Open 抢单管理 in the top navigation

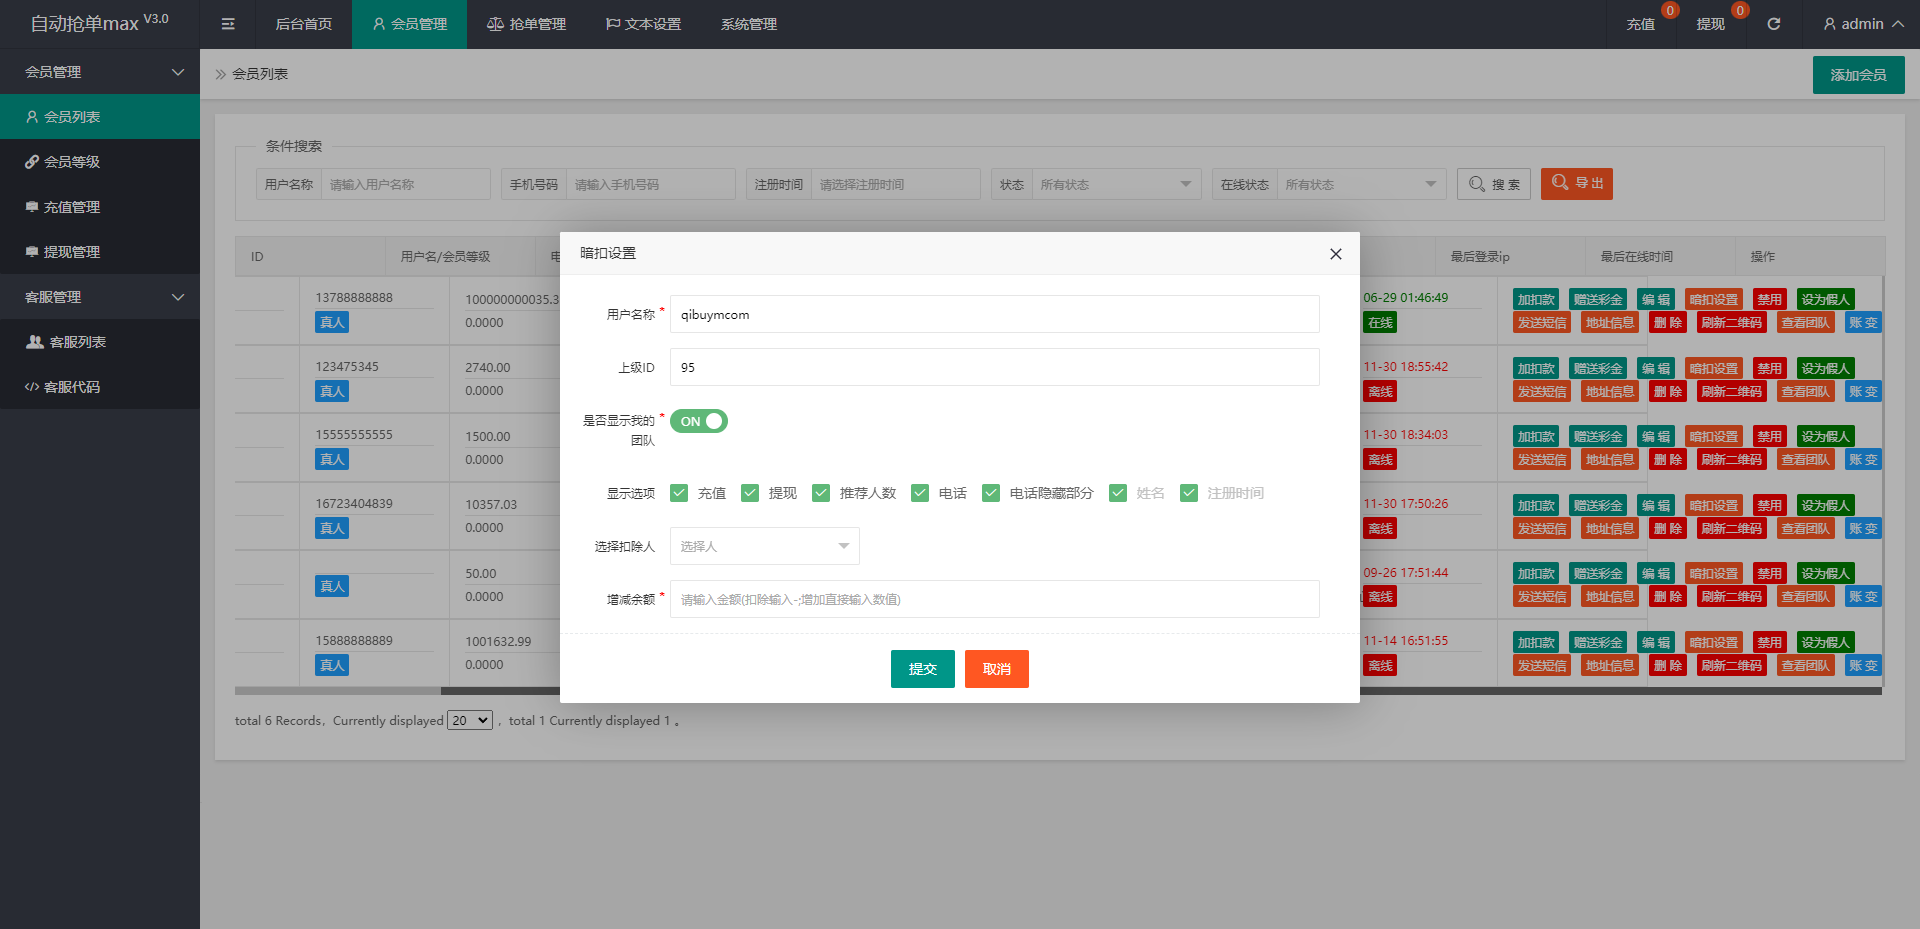pos(526,24)
